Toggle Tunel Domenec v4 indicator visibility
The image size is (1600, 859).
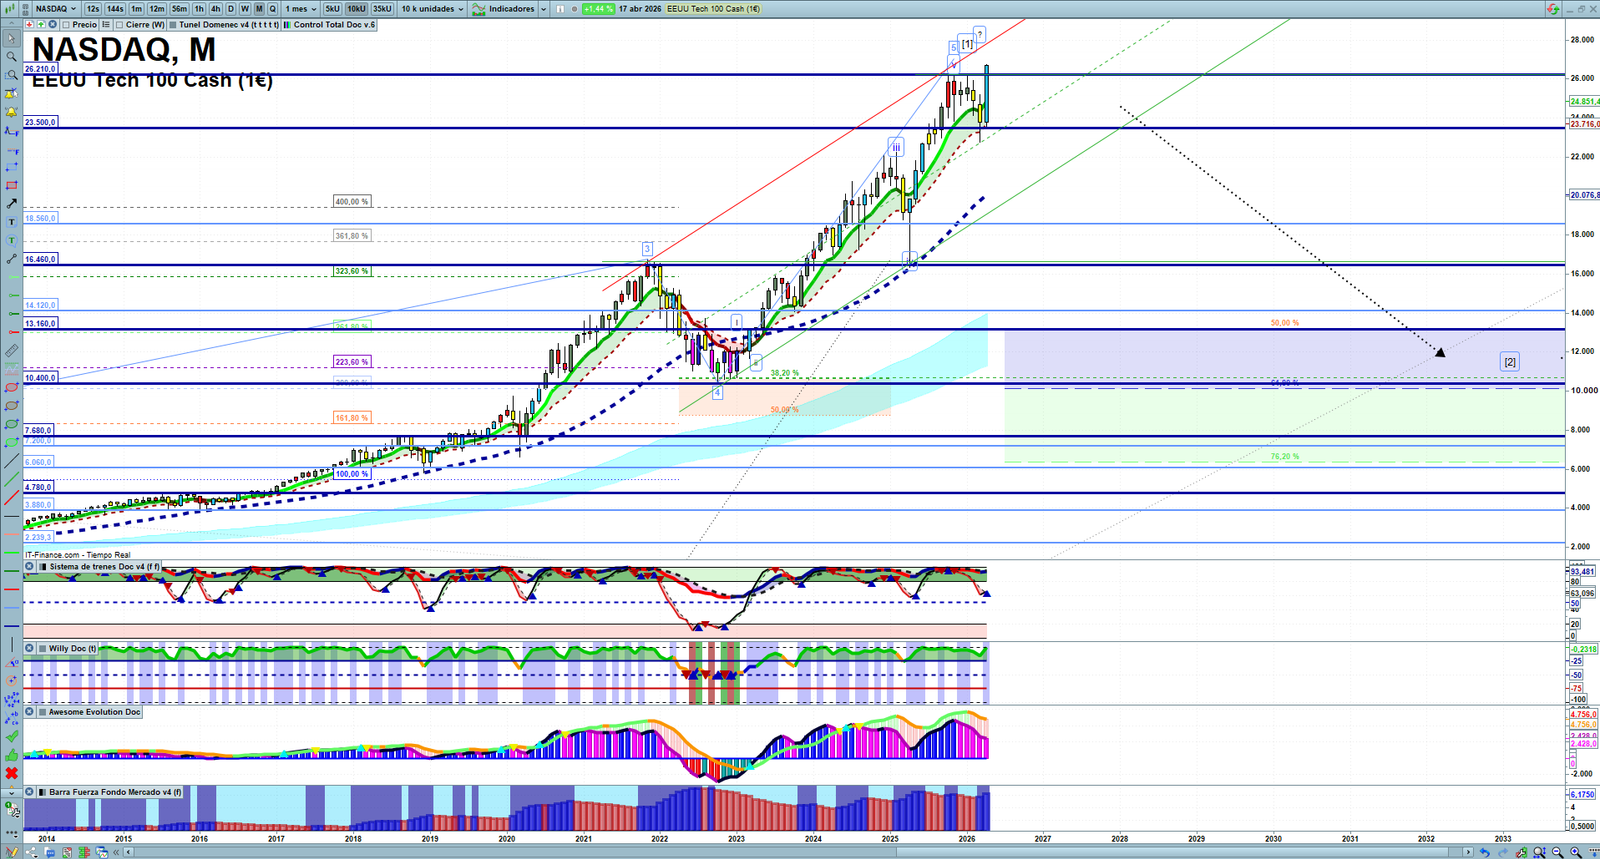(174, 25)
